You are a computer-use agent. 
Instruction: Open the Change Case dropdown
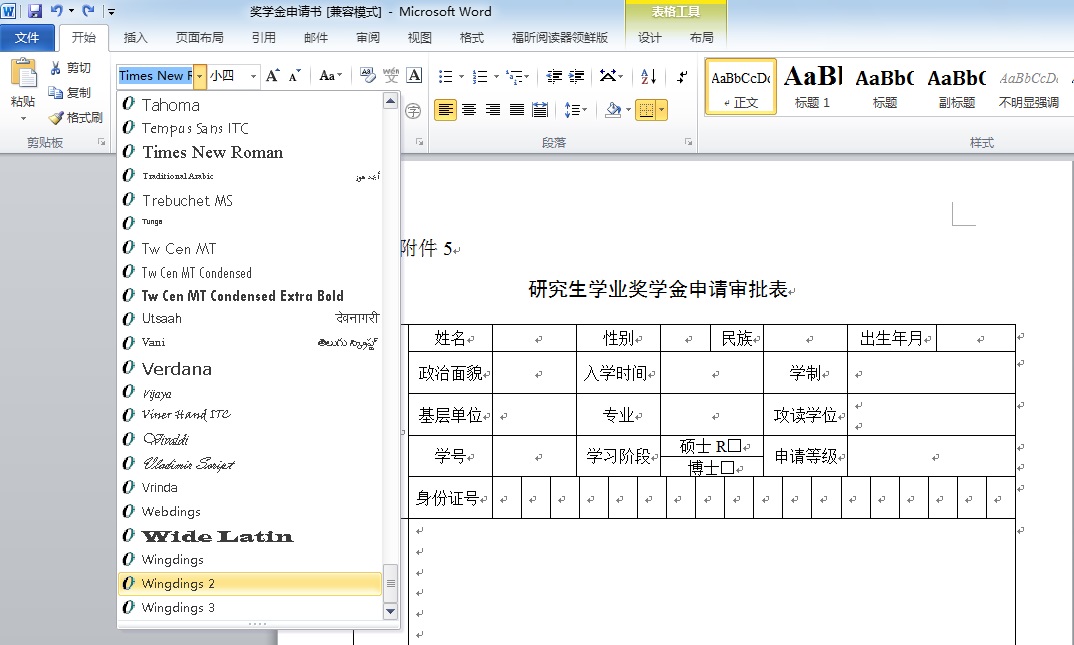point(331,75)
